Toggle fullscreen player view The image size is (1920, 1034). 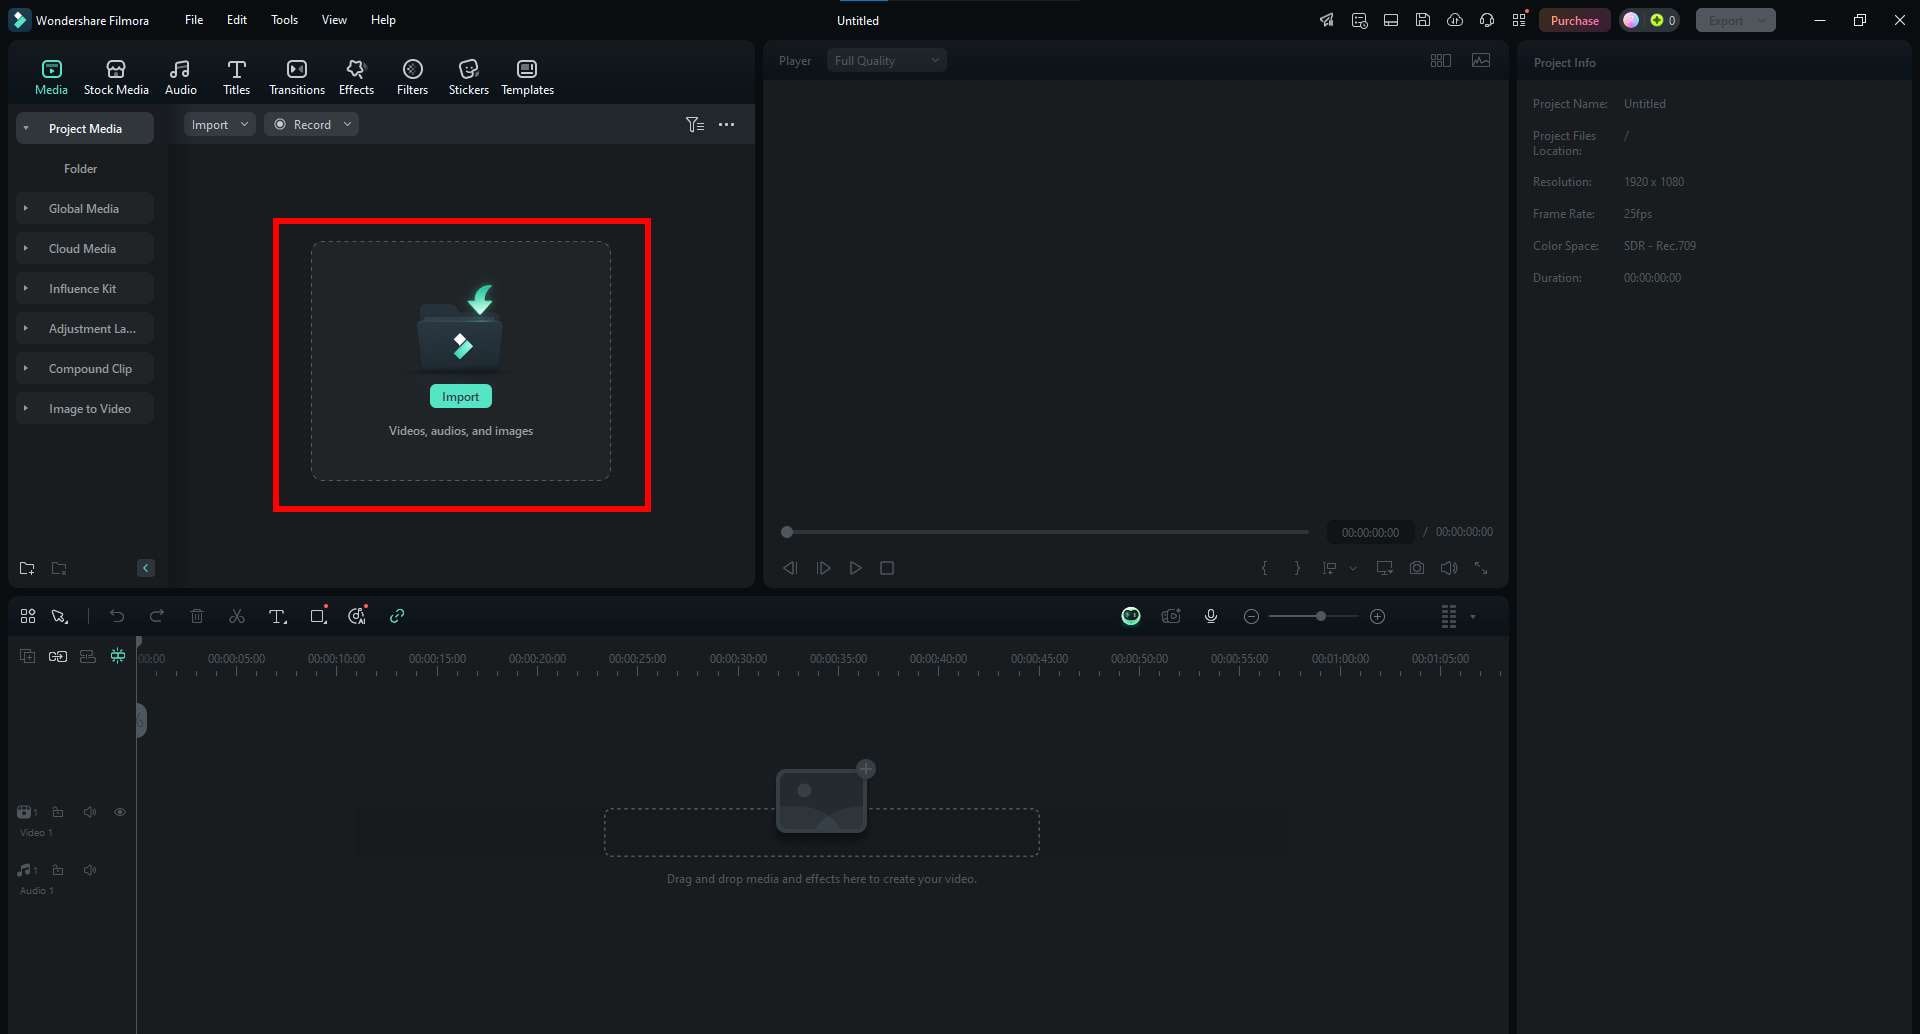(x=1481, y=568)
